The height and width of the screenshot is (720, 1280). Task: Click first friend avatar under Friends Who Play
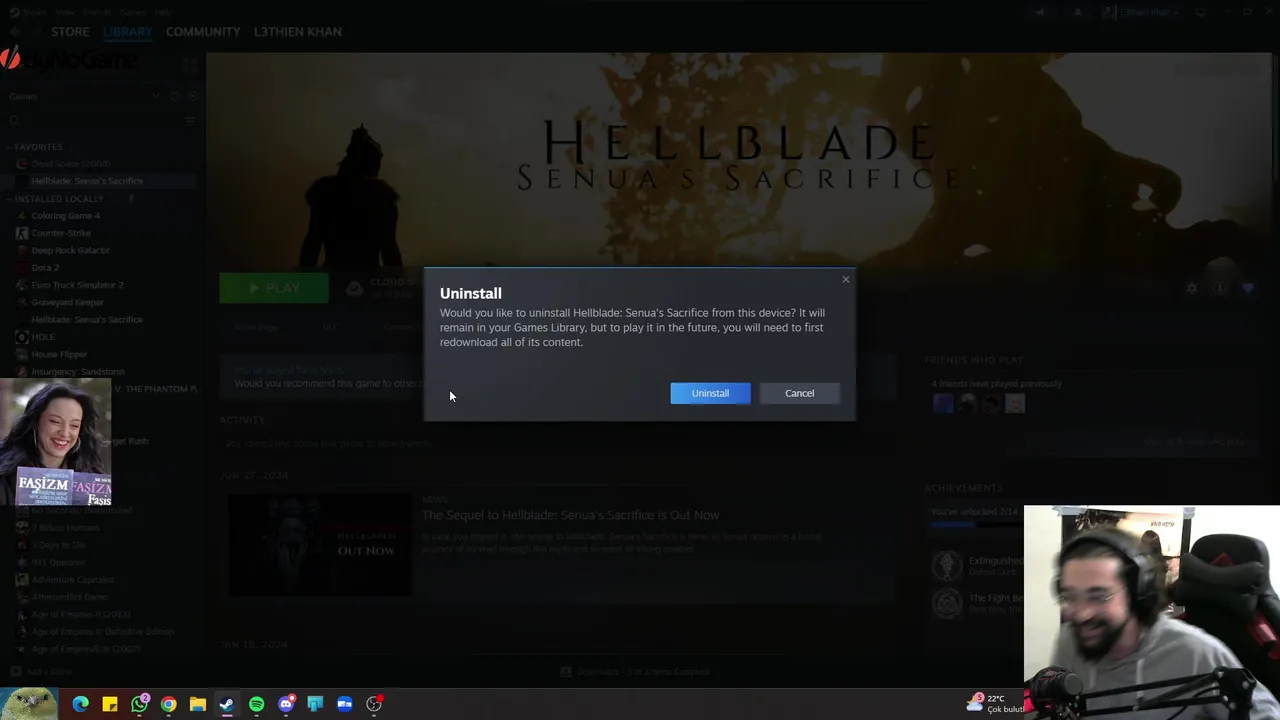(943, 404)
